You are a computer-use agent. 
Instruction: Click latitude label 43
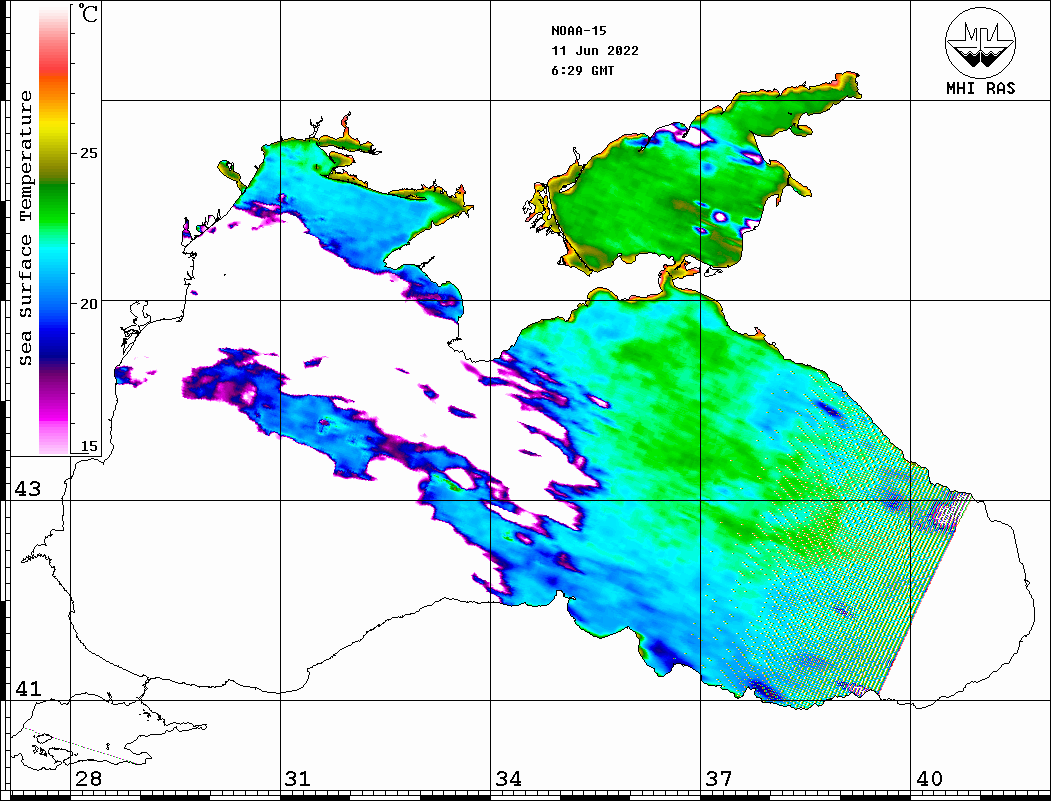[x=27, y=489]
